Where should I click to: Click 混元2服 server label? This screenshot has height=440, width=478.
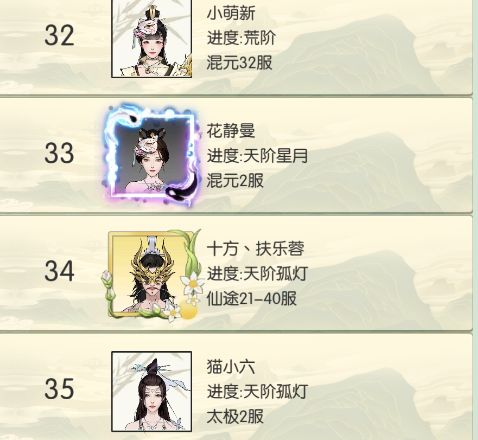[235, 181]
